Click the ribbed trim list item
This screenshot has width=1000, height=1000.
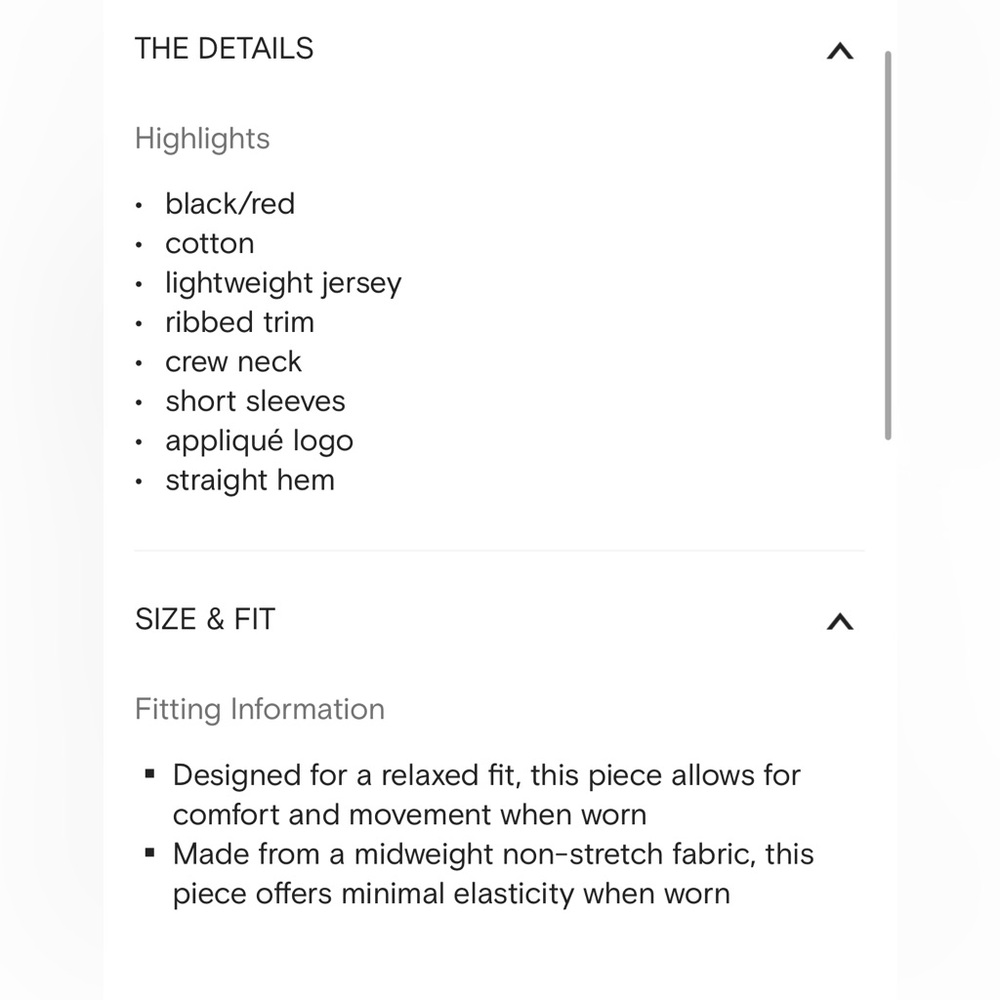(240, 322)
